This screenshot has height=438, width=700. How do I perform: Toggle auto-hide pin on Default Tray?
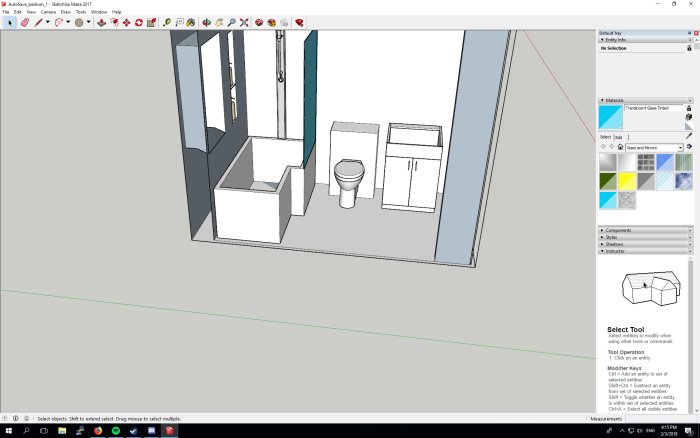[x=689, y=33]
